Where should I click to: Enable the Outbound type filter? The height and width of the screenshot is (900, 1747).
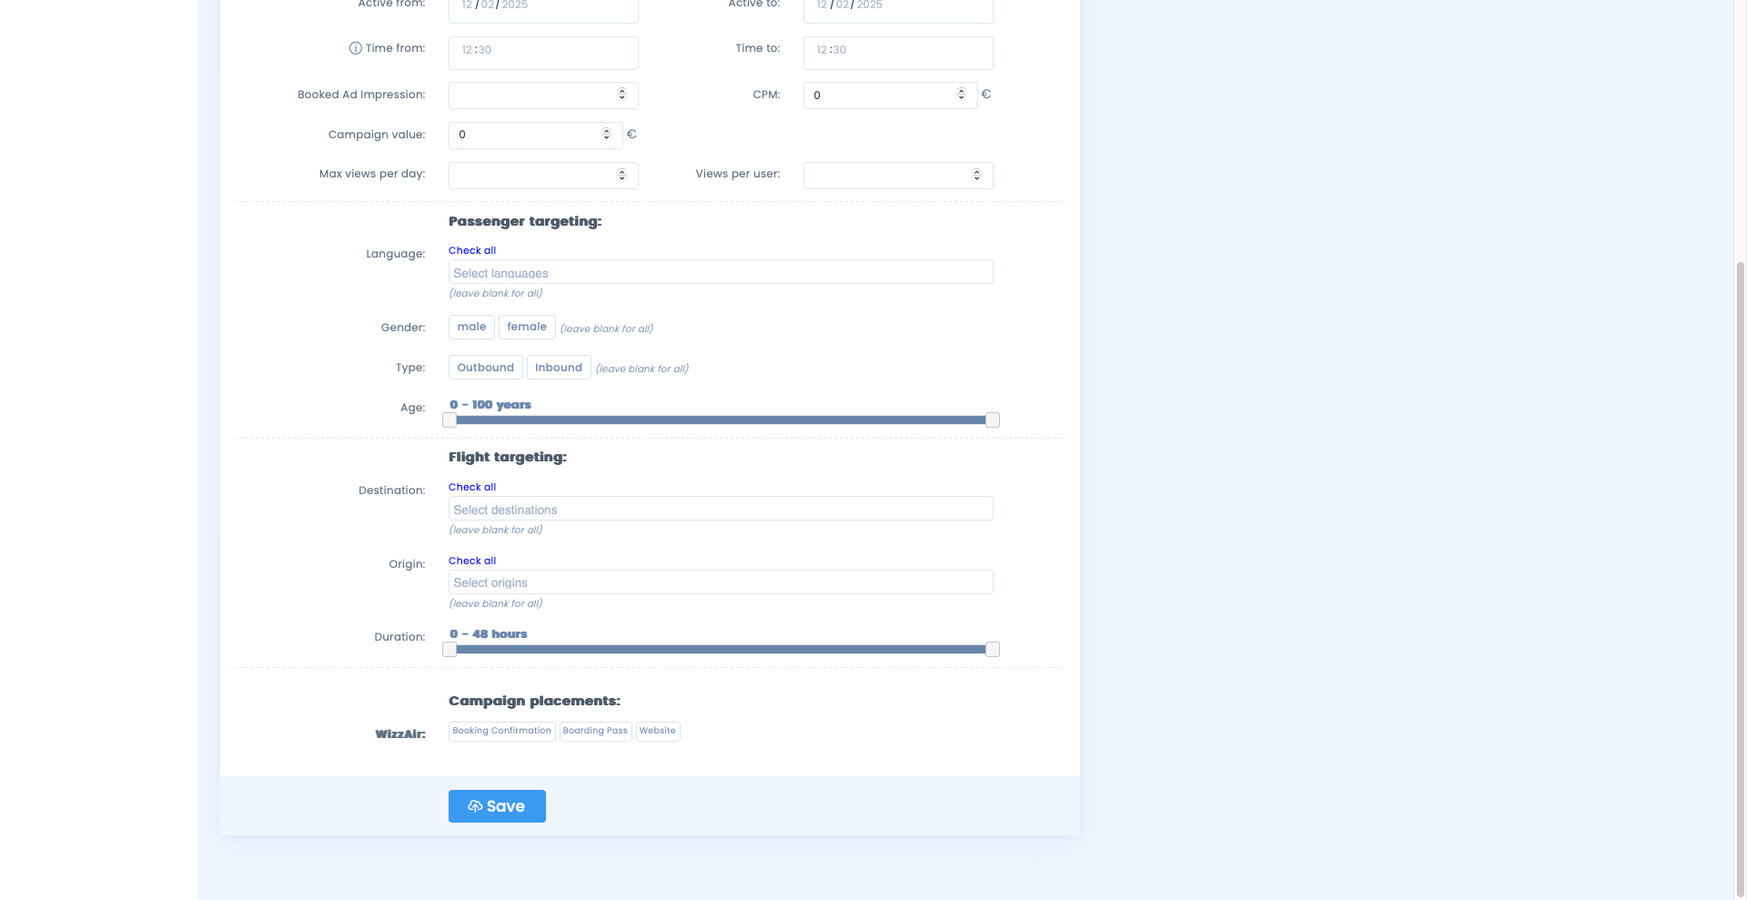pyautogui.click(x=485, y=368)
